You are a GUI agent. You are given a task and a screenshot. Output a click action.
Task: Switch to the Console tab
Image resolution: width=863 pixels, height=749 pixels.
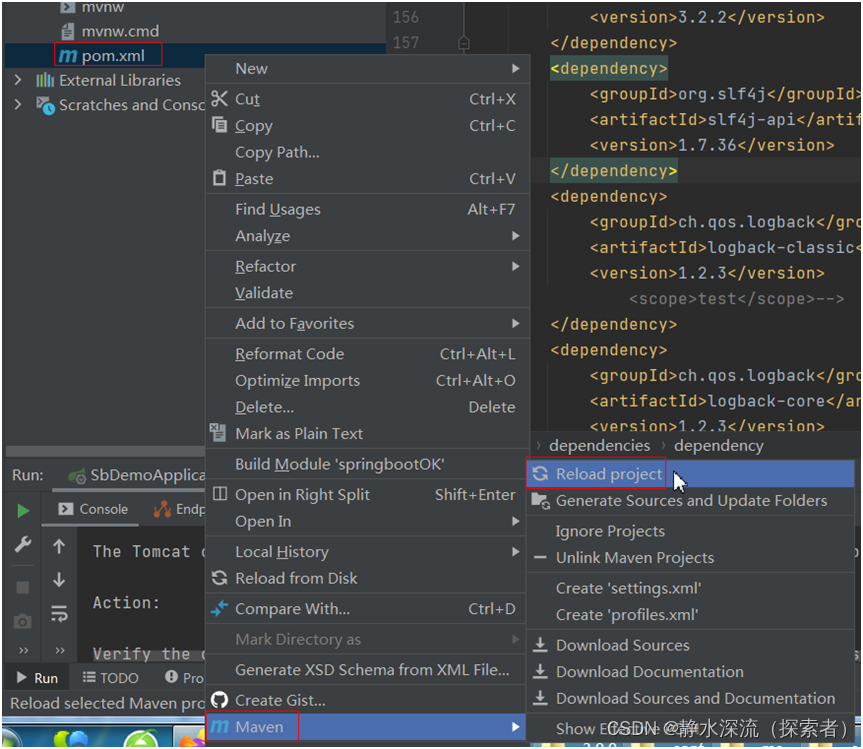tap(94, 509)
